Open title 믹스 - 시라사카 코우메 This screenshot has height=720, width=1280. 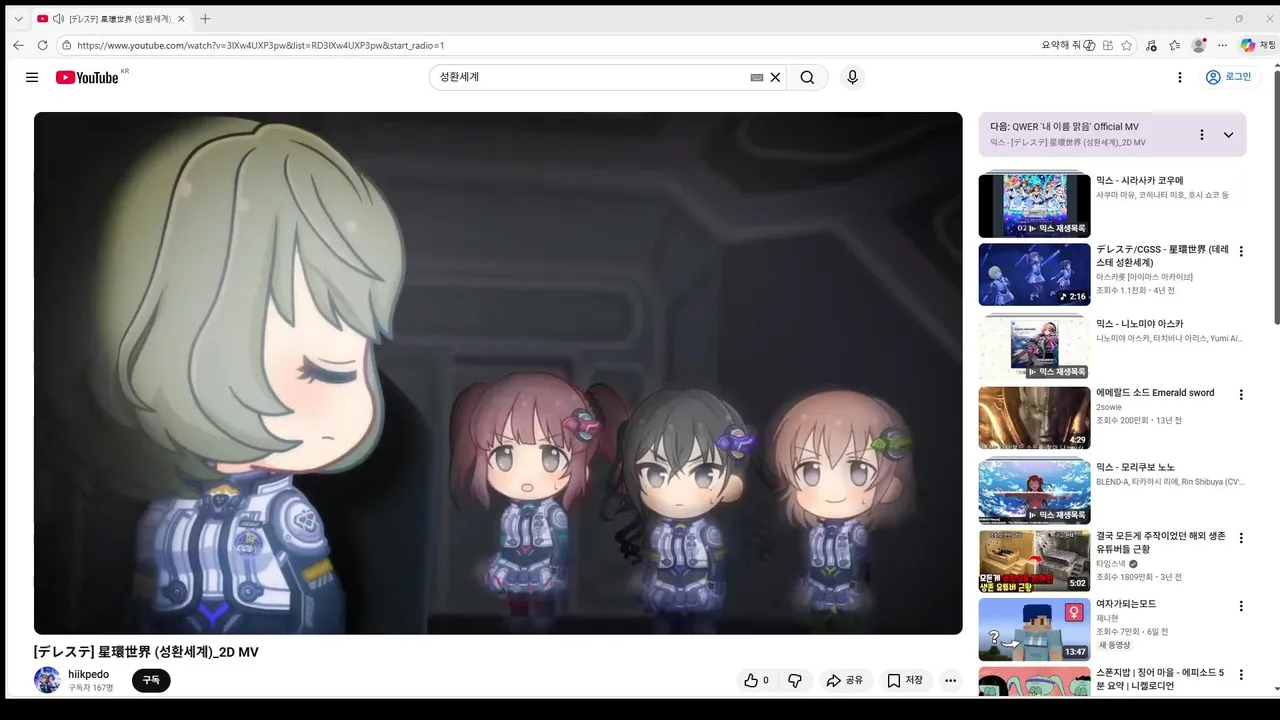(1139, 181)
